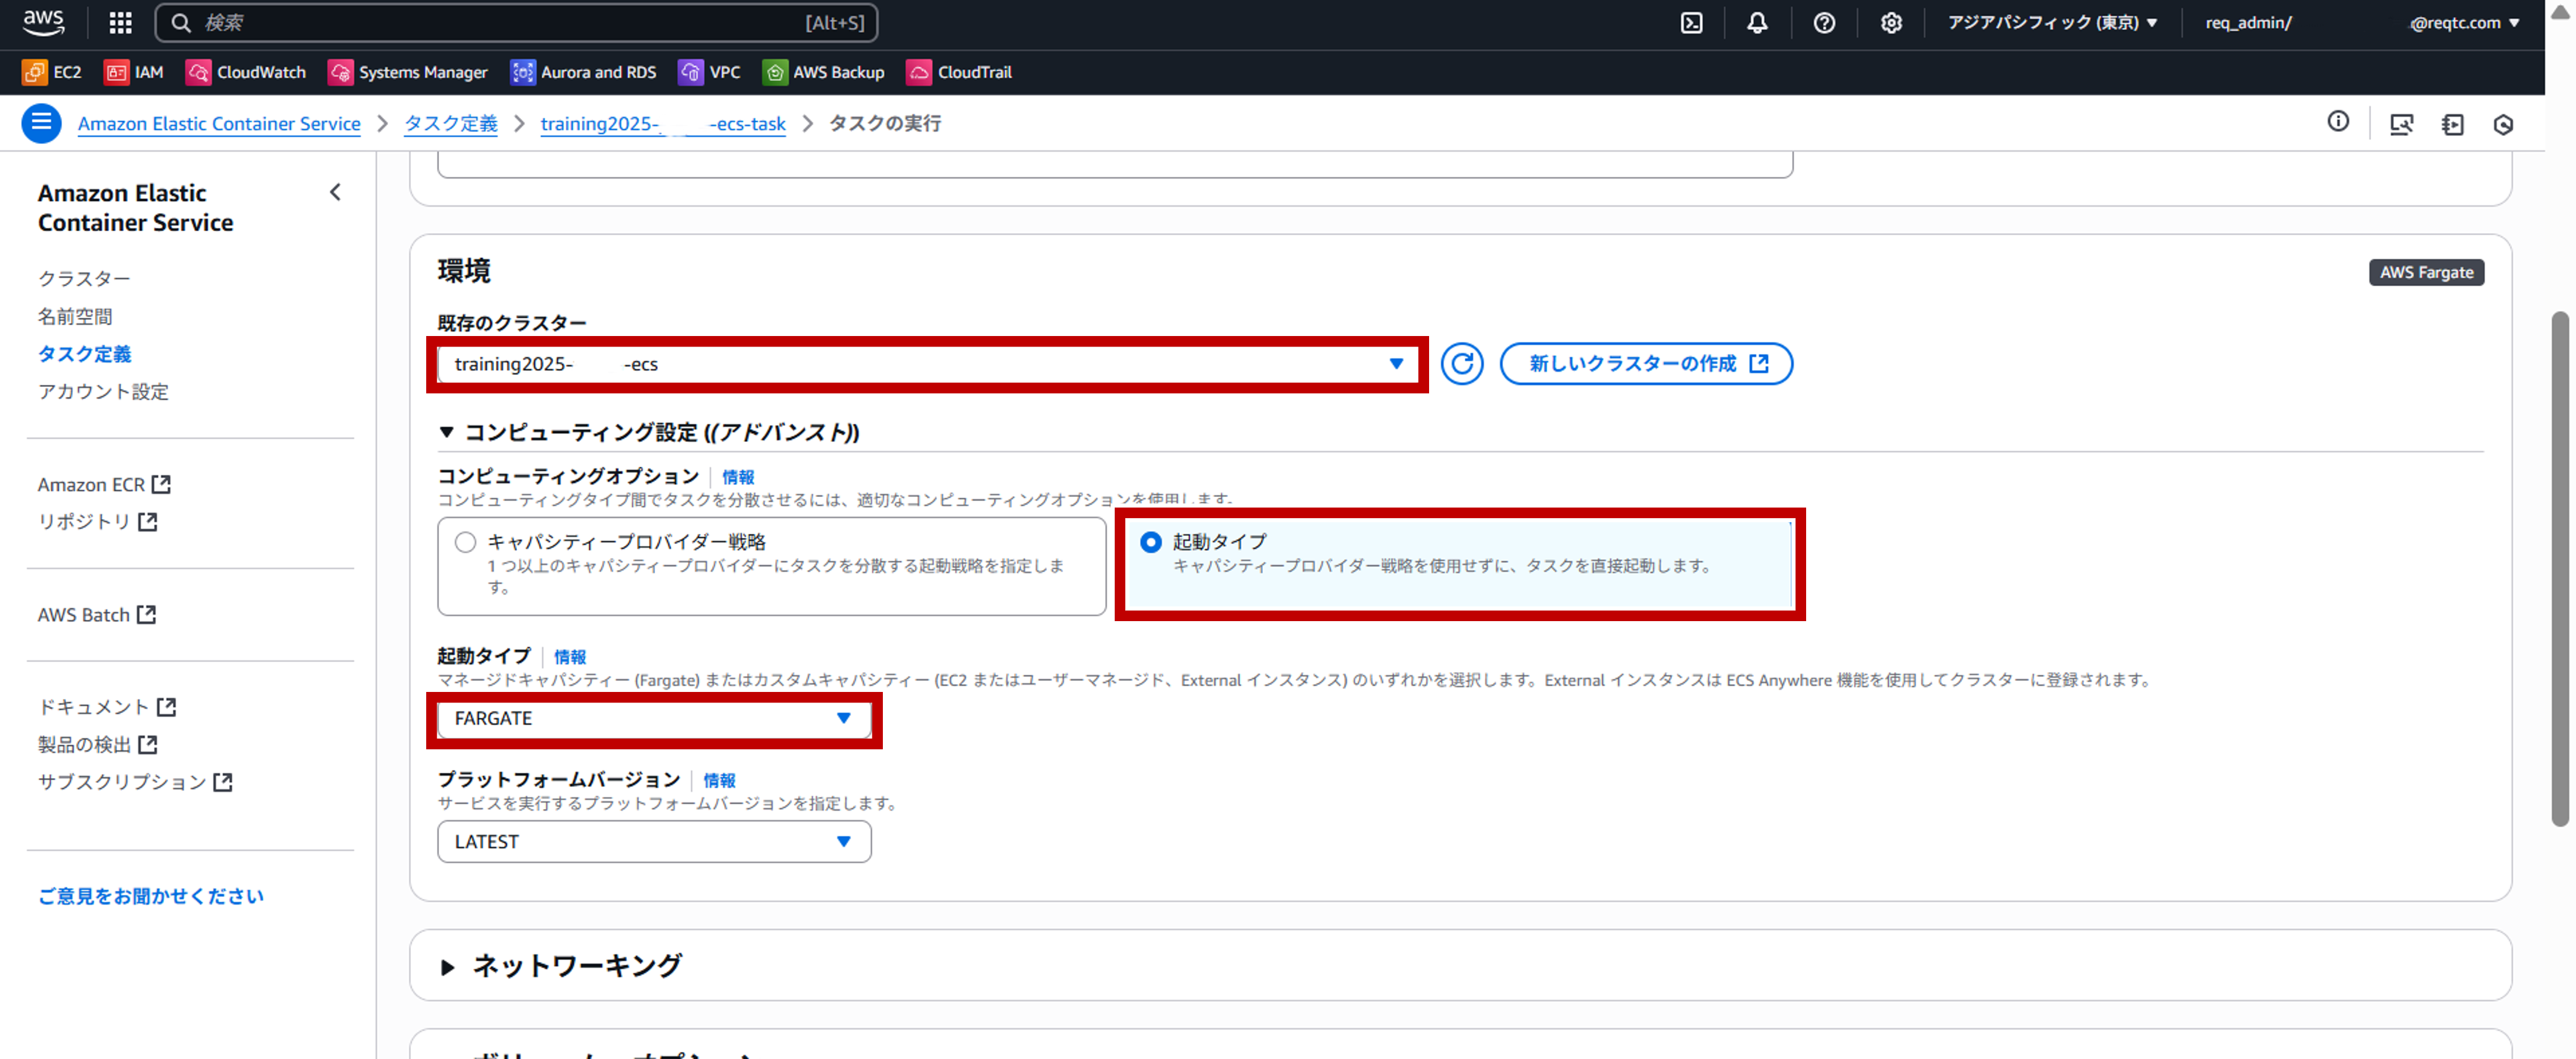The height and width of the screenshot is (1059, 2576).
Task: Toggle the hamburger navigation menu button
Action: pyautogui.click(x=41, y=123)
